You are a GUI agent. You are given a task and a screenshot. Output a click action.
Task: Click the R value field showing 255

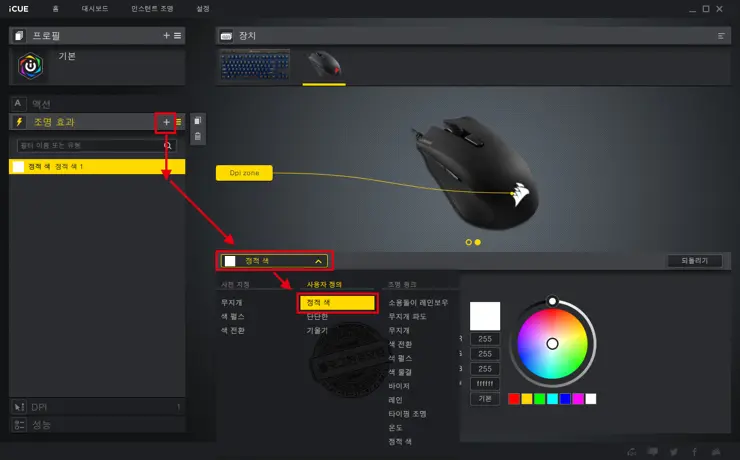485,339
